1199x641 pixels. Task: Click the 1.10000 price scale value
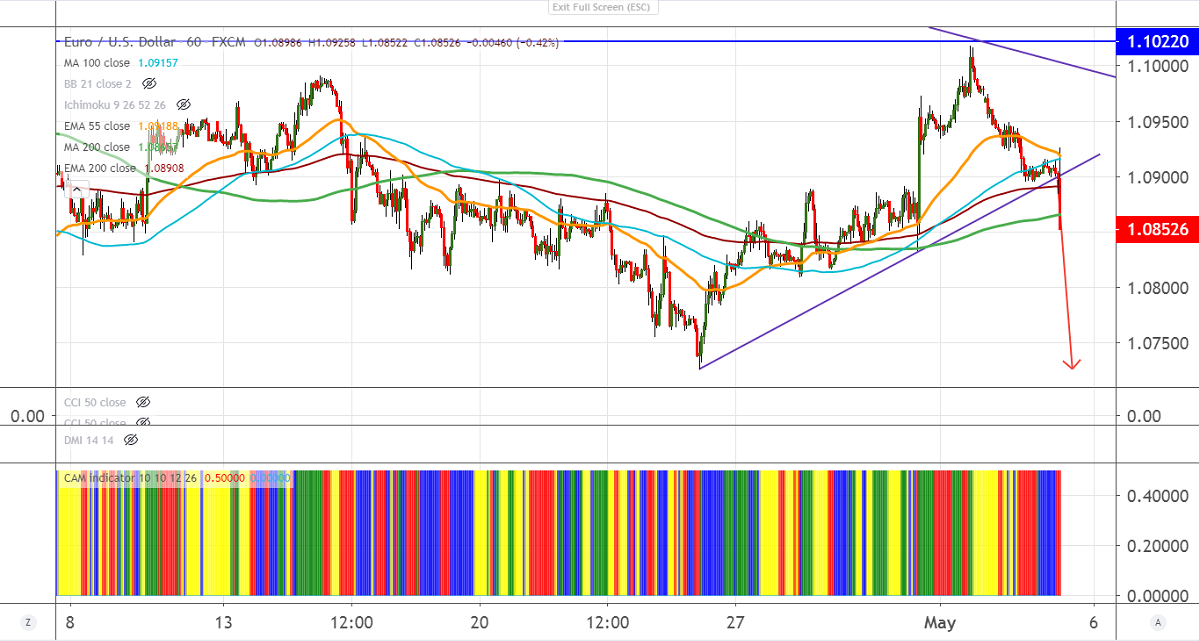click(1158, 66)
